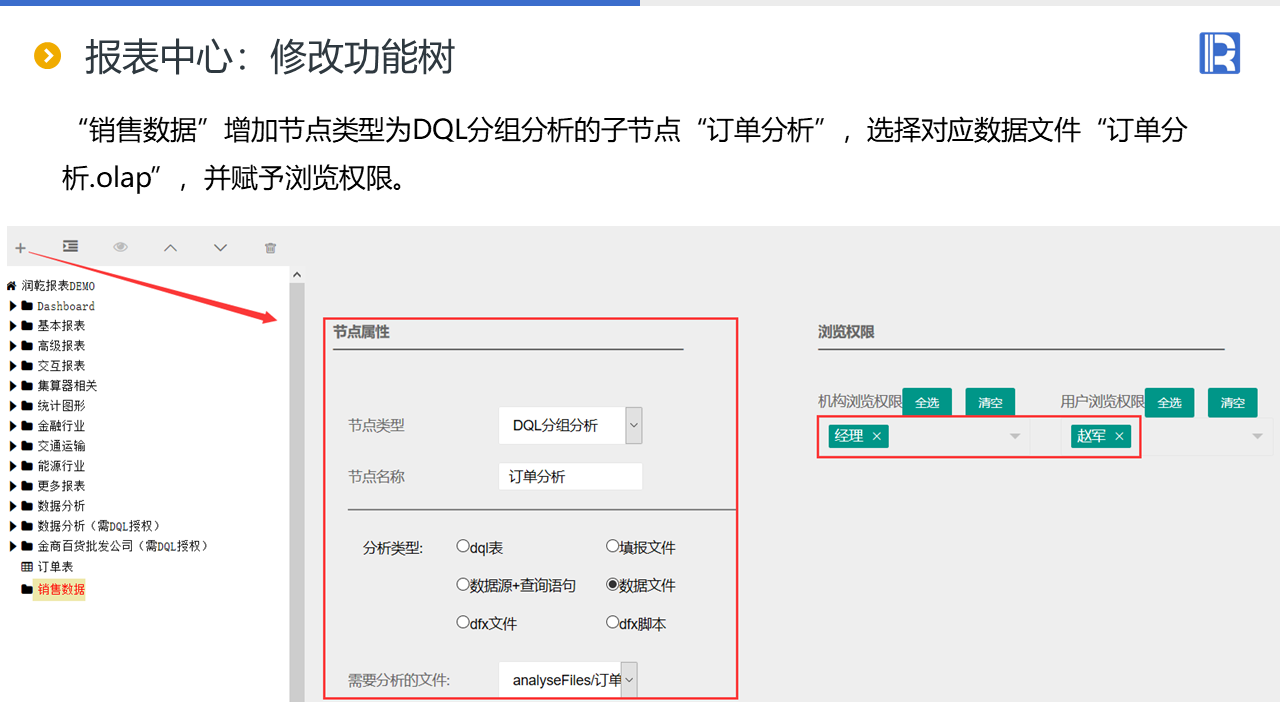Image resolution: width=1280 pixels, height=720 pixels.
Task: Remove the 经理 tag with its x
Action: (x=877, y=436)
